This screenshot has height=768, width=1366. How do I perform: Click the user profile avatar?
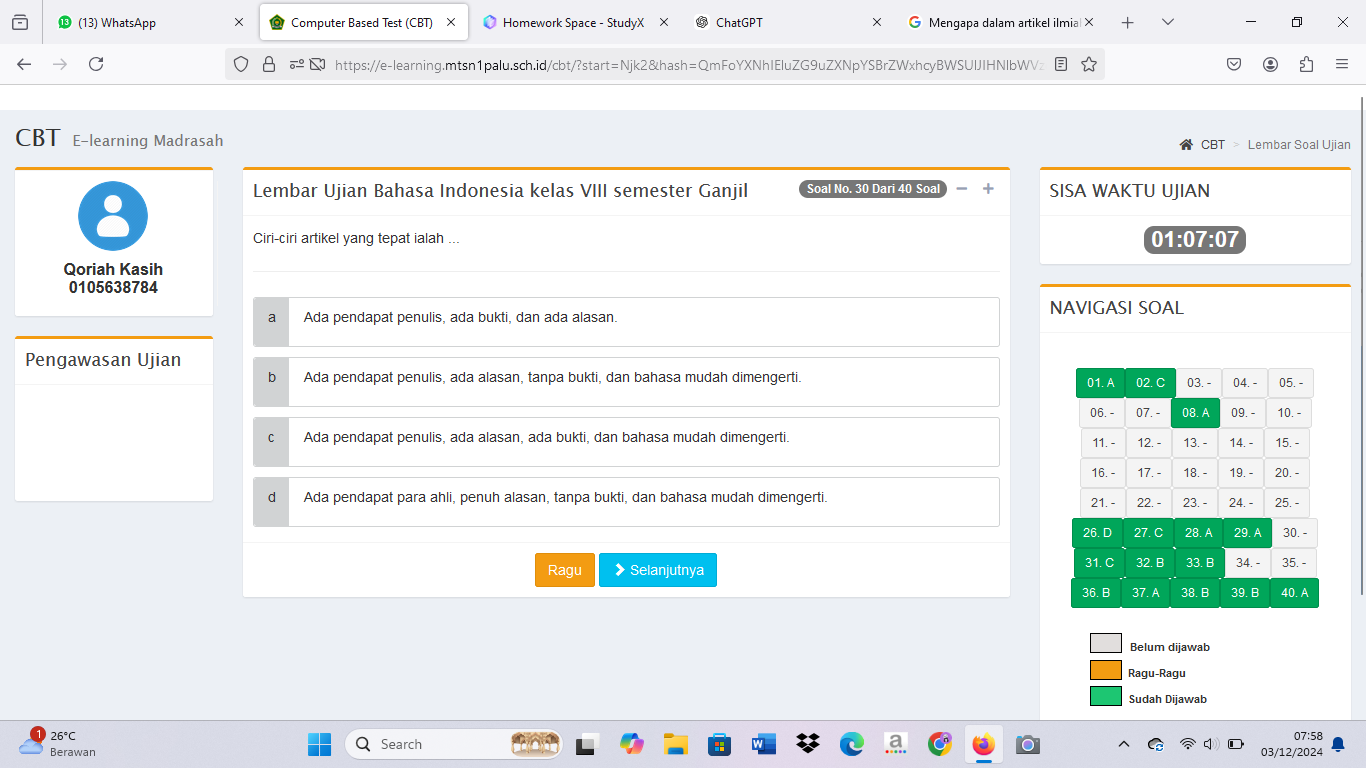coord(113,216)
